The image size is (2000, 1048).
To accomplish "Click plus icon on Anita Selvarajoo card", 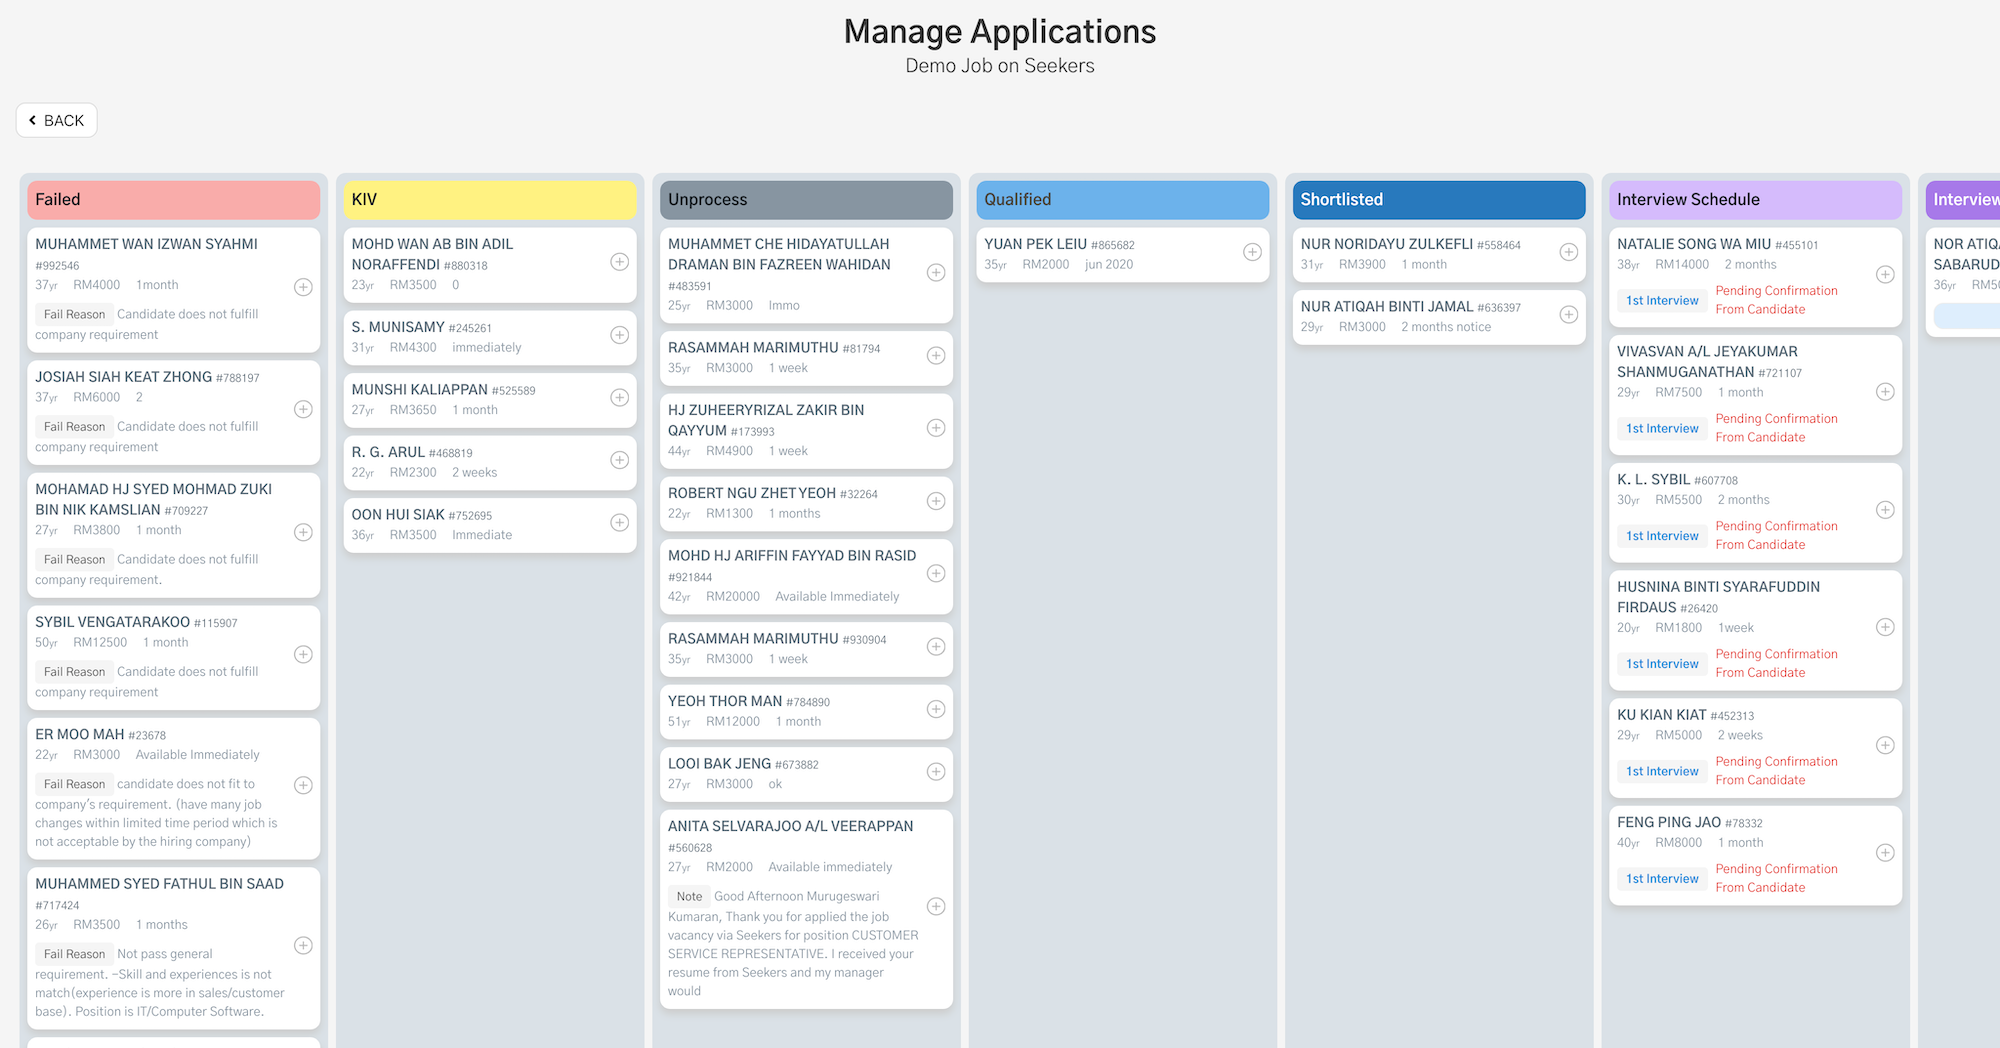I will pyautogui.click(x=936, y=906).
